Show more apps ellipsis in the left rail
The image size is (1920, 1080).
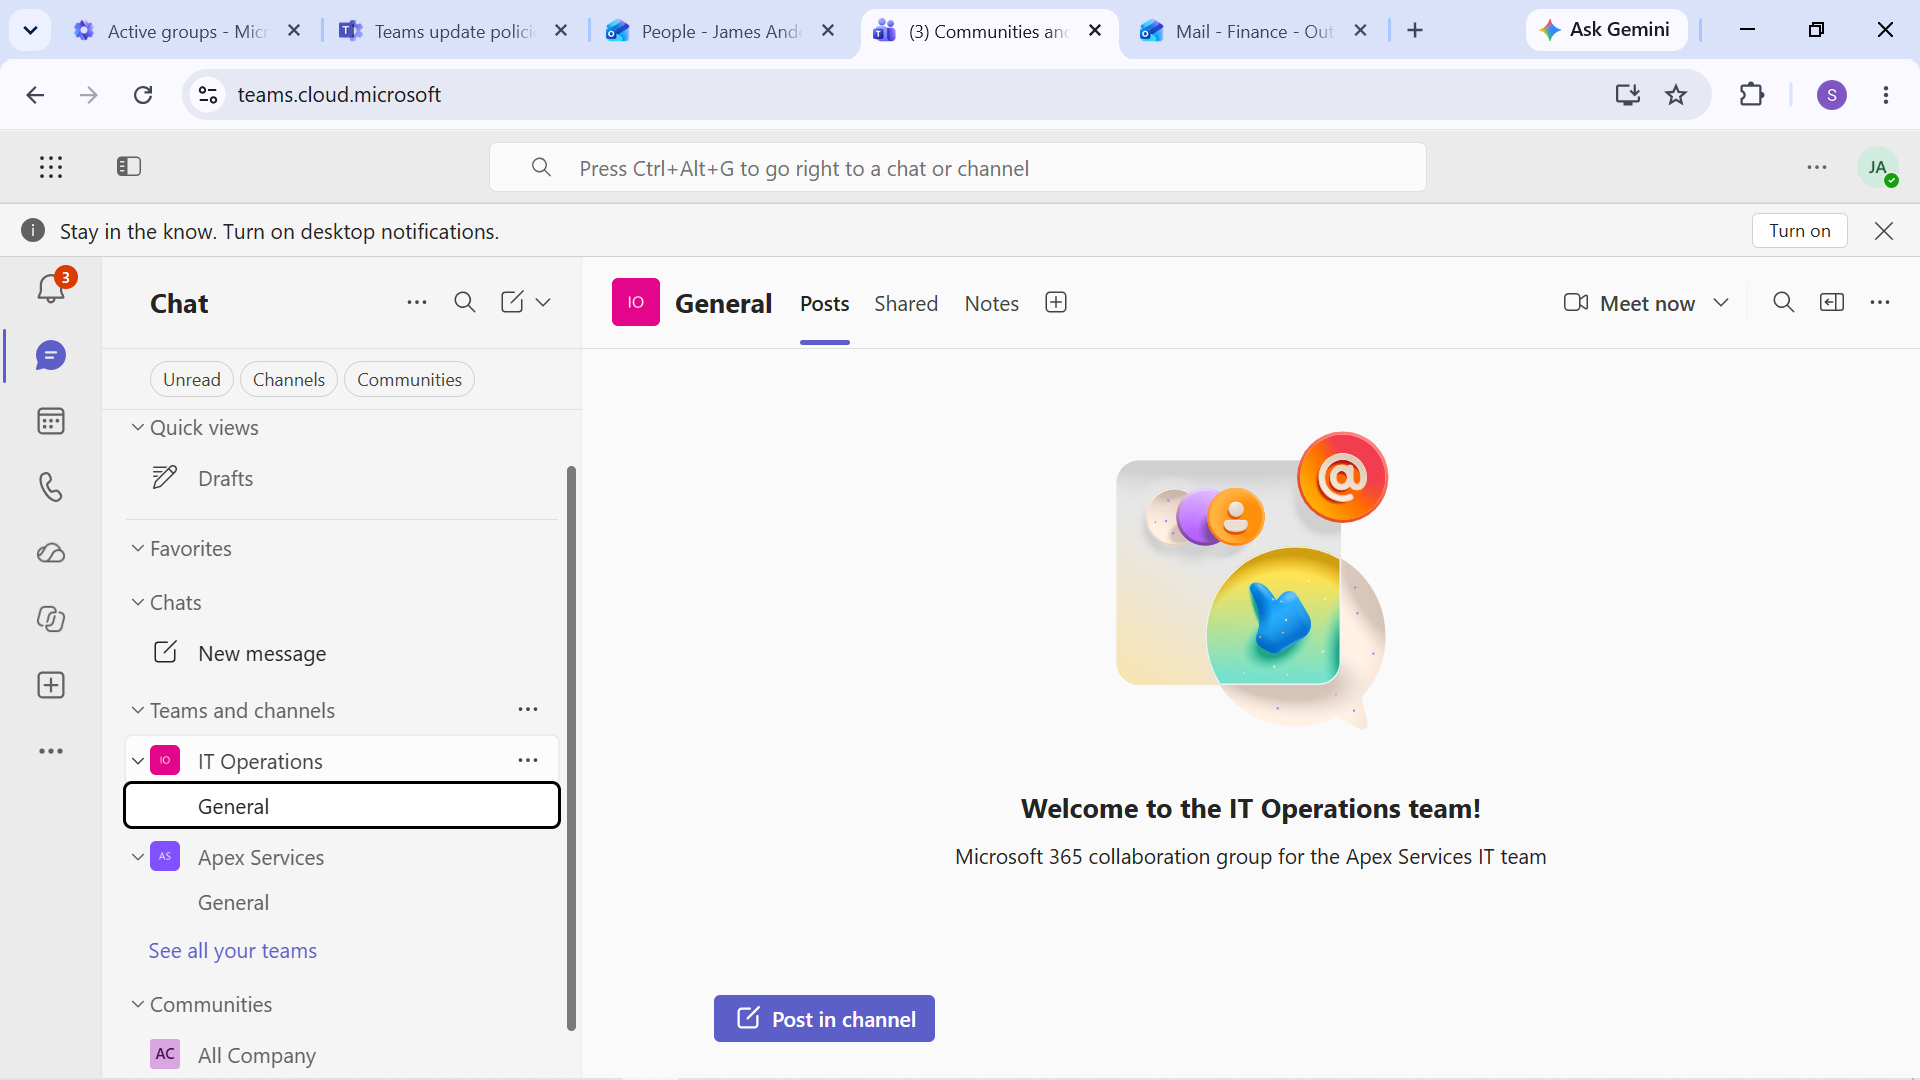pos(51,751)
